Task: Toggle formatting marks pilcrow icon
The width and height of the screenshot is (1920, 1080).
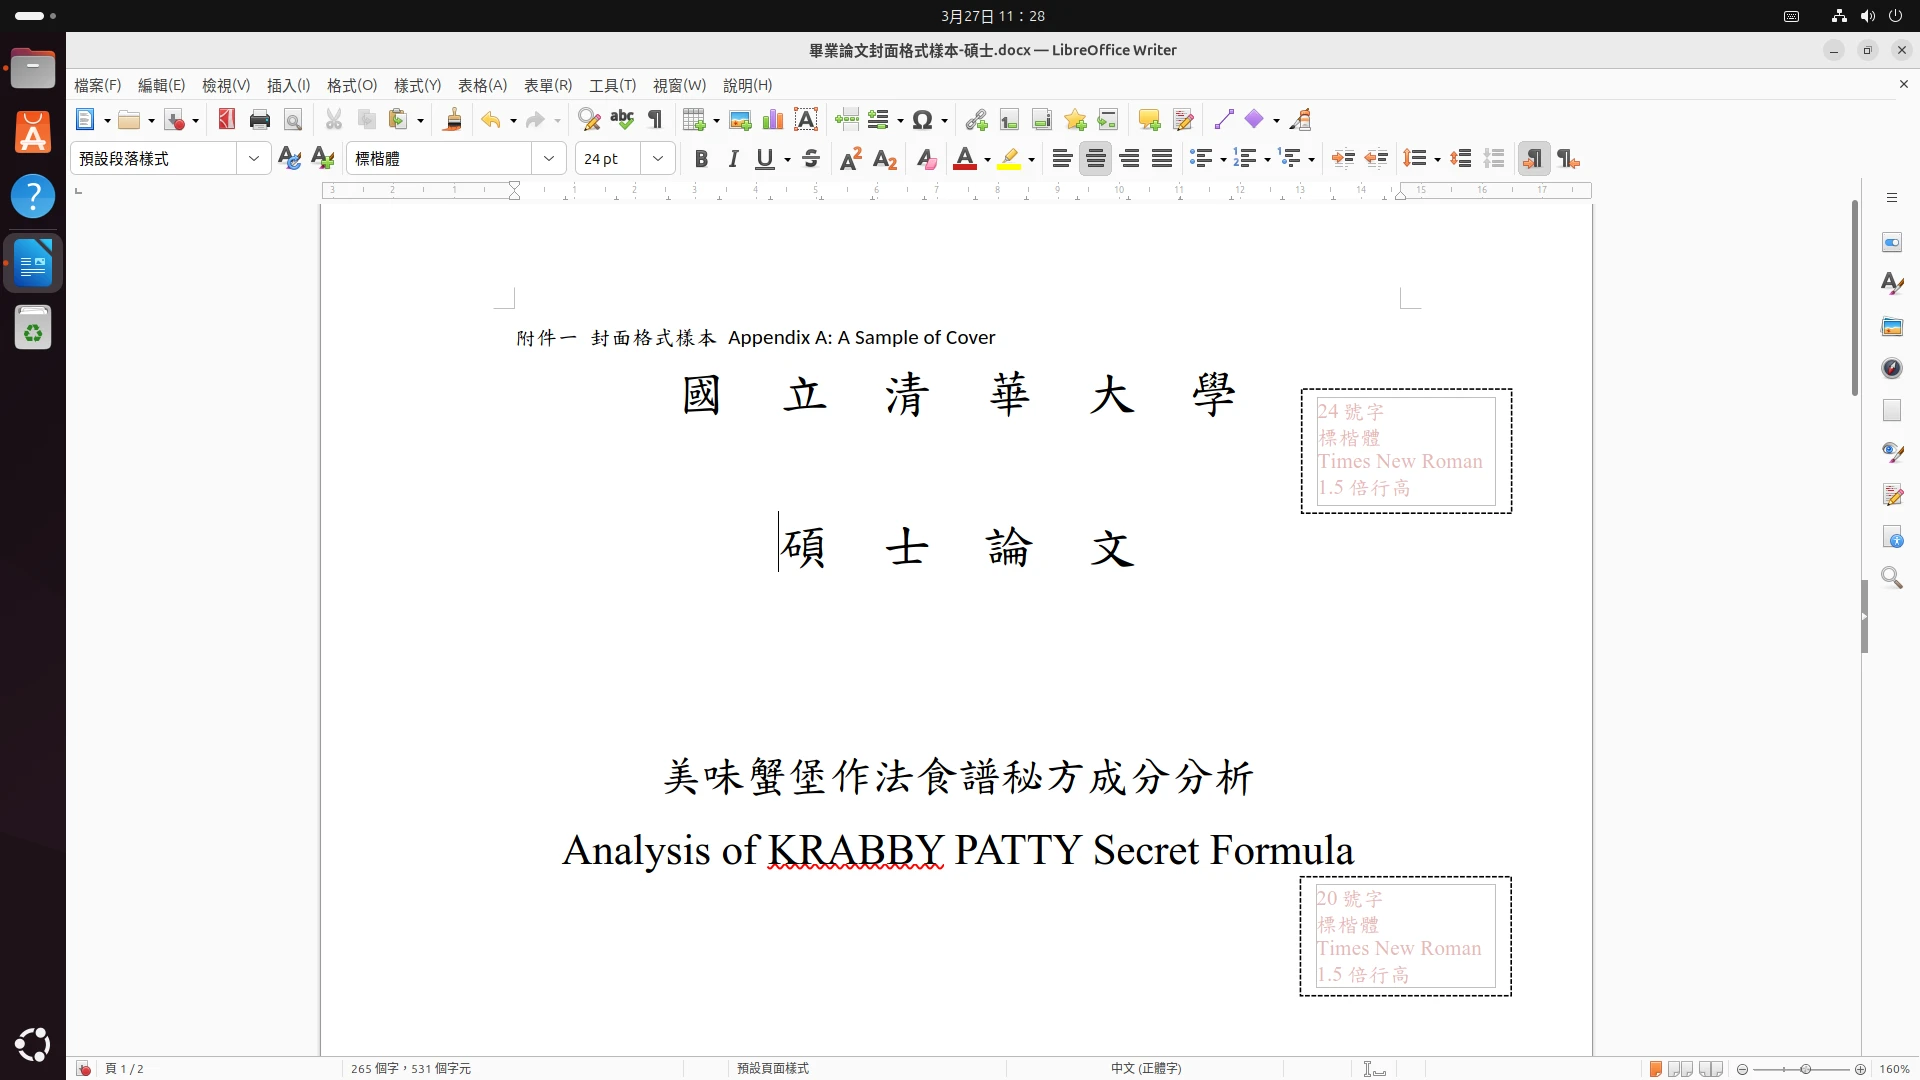Action: coord(655,120)
